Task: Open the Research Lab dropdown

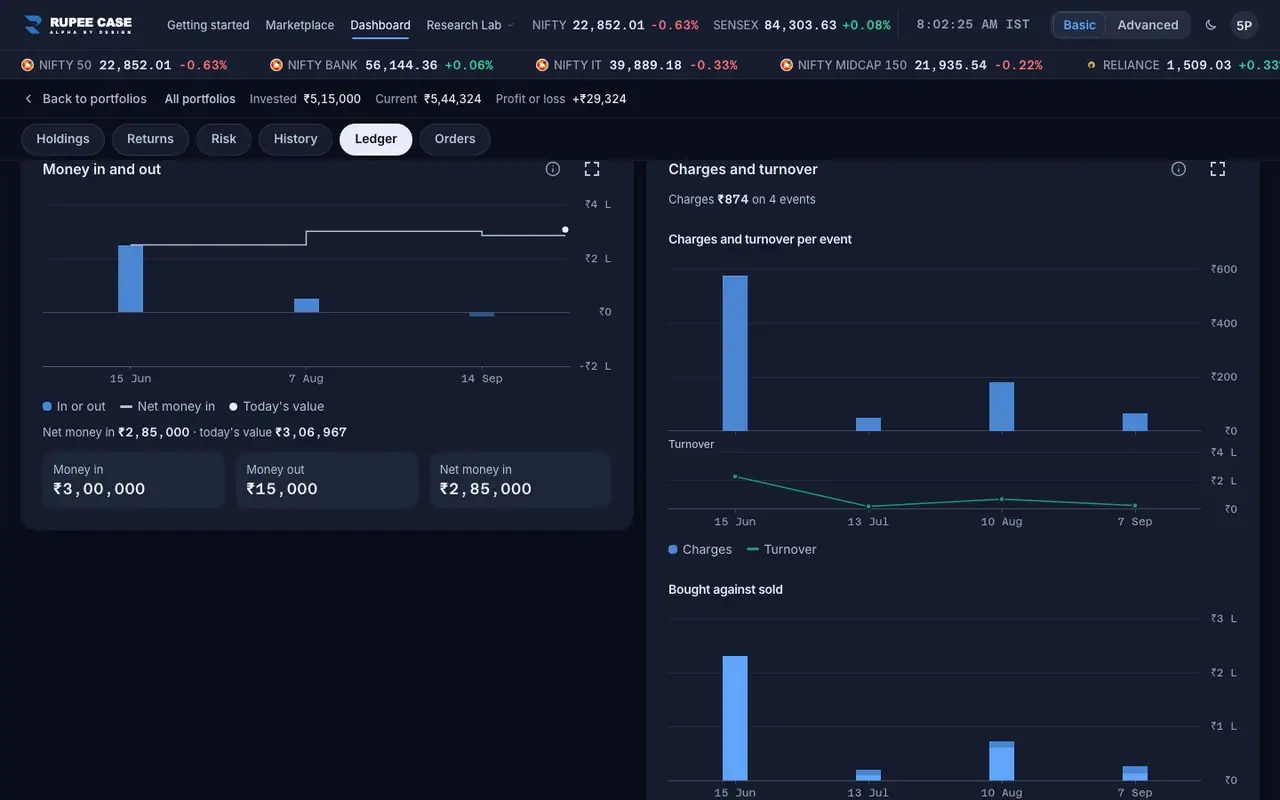Action: click(x=470, y=25)
